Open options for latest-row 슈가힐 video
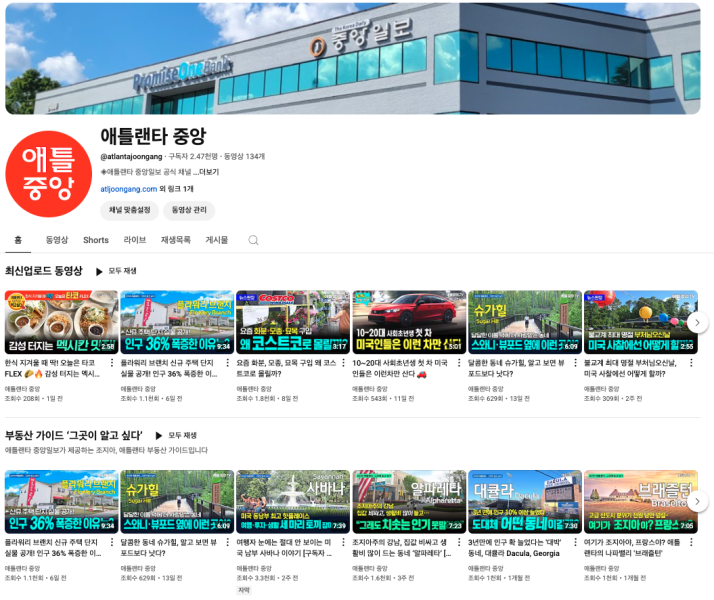The height and width of the screenshot is (600, 714). (x=575, y=363)
